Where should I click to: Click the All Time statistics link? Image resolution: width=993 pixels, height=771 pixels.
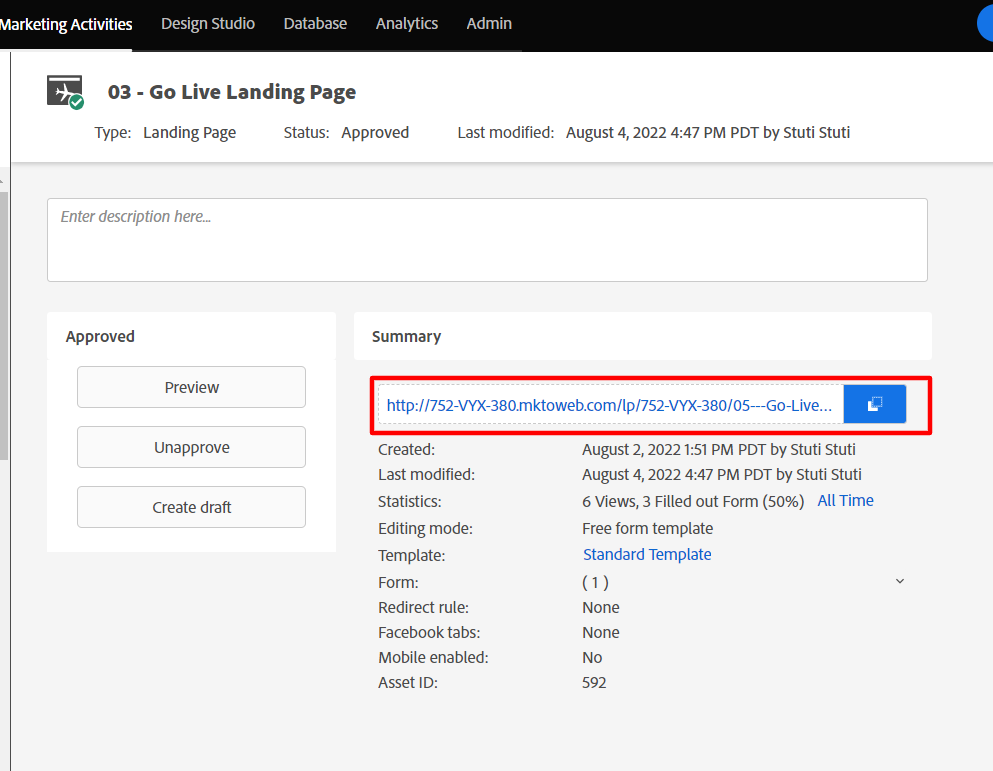click(x=845, y=500)
